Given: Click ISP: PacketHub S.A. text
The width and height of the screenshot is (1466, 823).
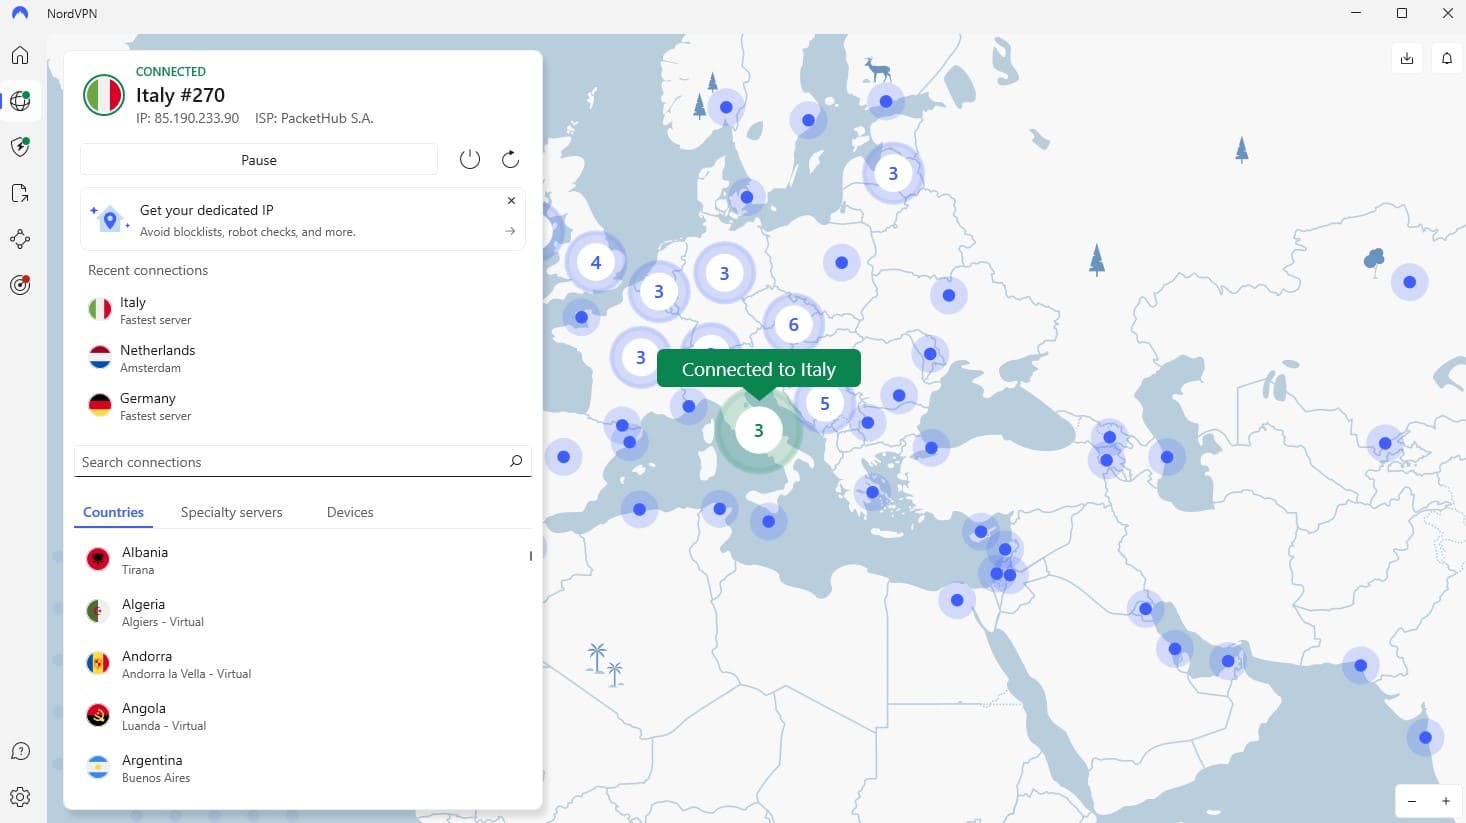Looking at the screenshot, I should tap(314, 118).
